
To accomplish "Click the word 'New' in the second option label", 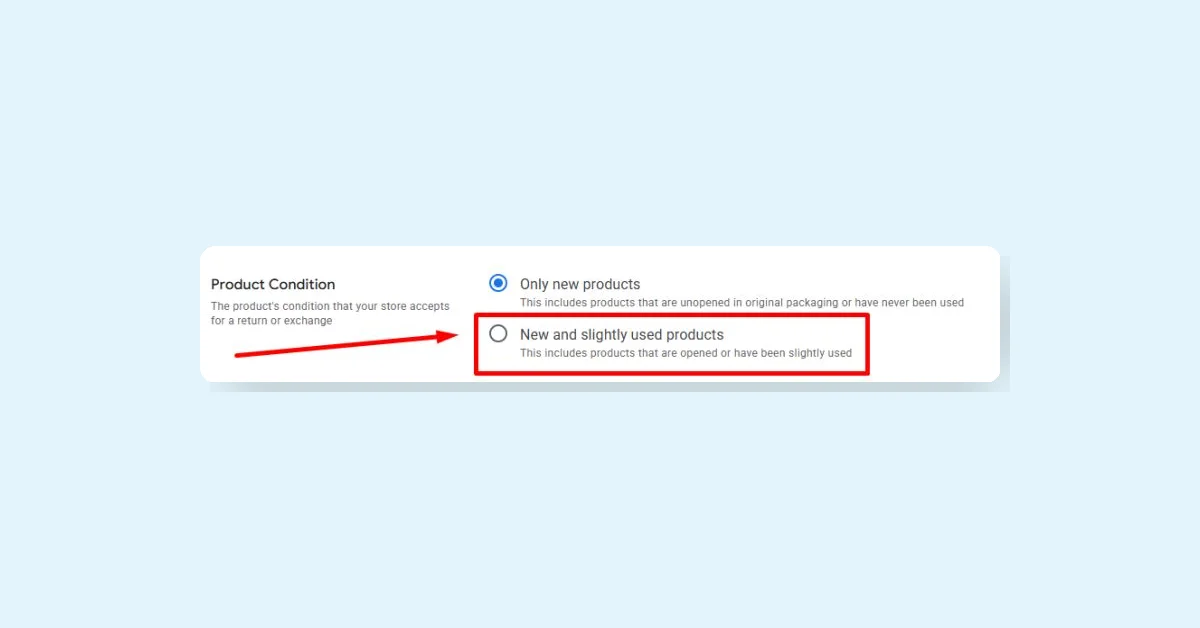I will coord(534,335).
